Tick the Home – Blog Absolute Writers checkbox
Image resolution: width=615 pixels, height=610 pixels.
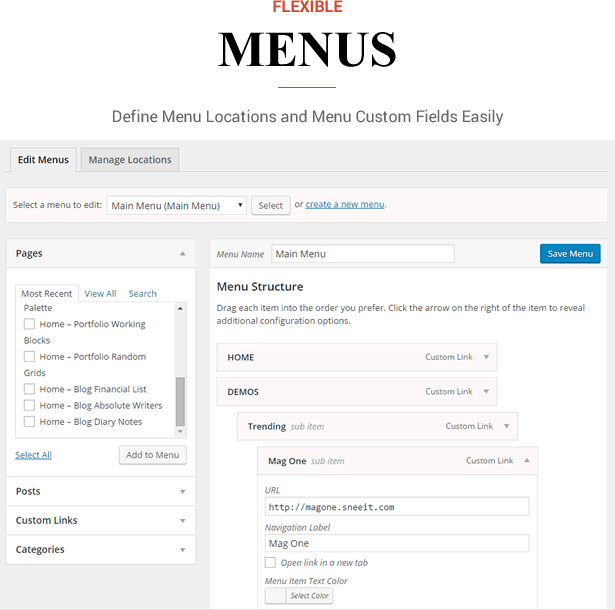29,405
